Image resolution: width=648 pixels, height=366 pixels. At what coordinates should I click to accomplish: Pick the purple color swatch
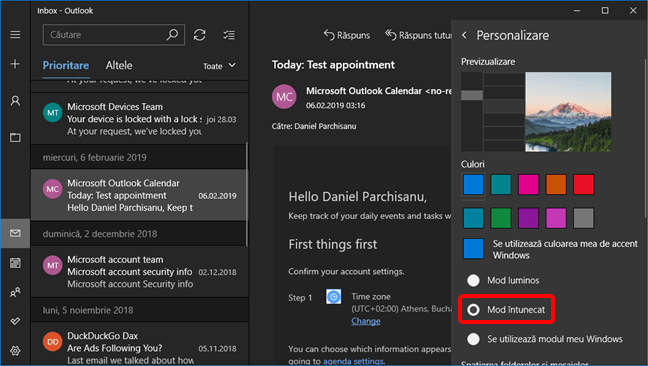(x=529, y=218)
